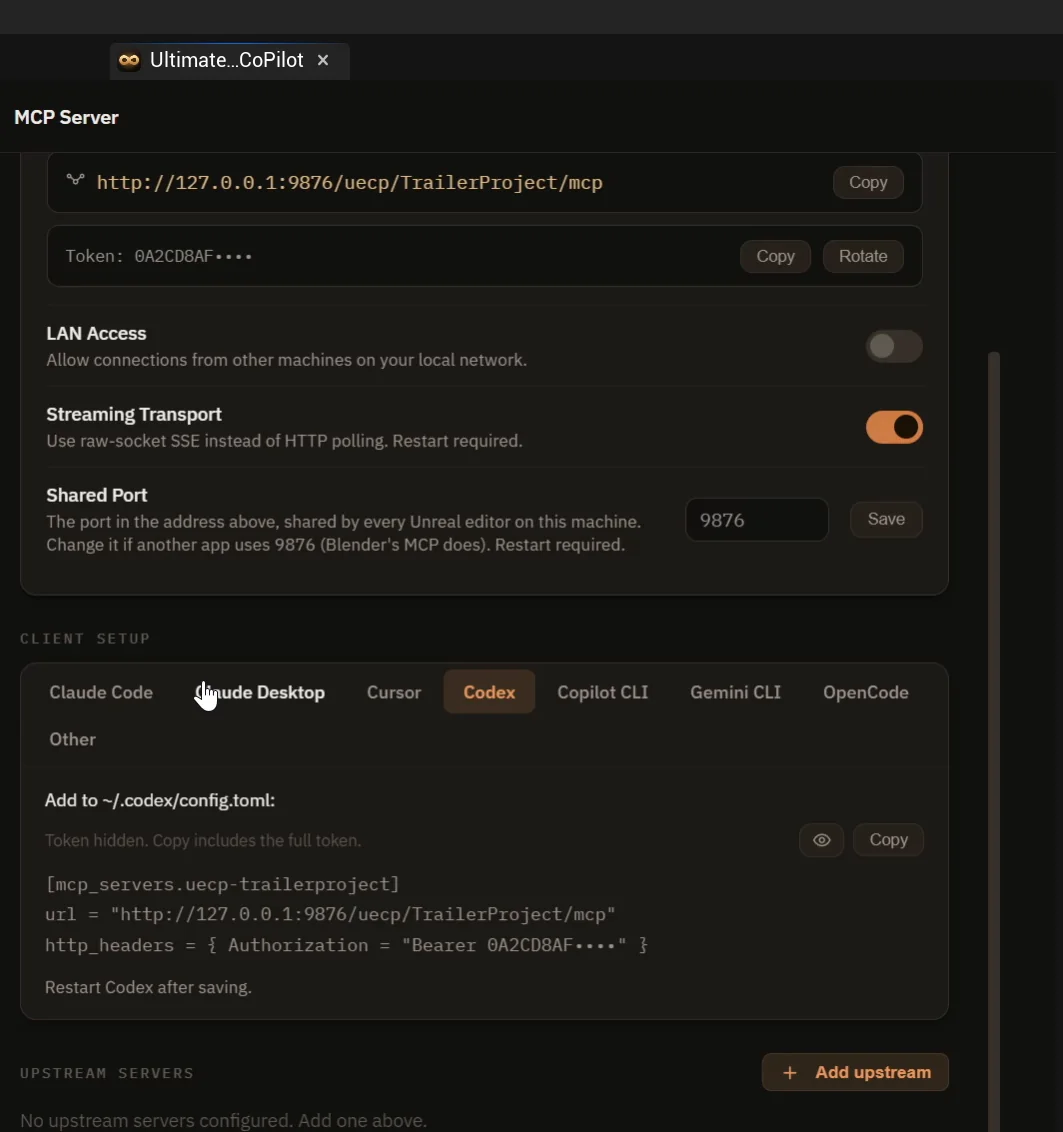Select the Ultimate...CoPilot tab
The height and width of the screenshot is (1132, 1063).
click(230, 61)
